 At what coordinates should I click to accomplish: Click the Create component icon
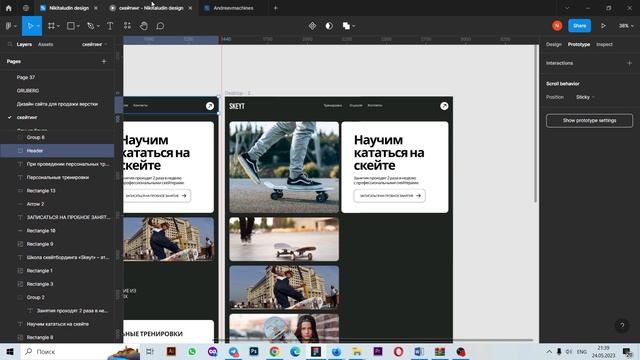(x=312, y=26)
